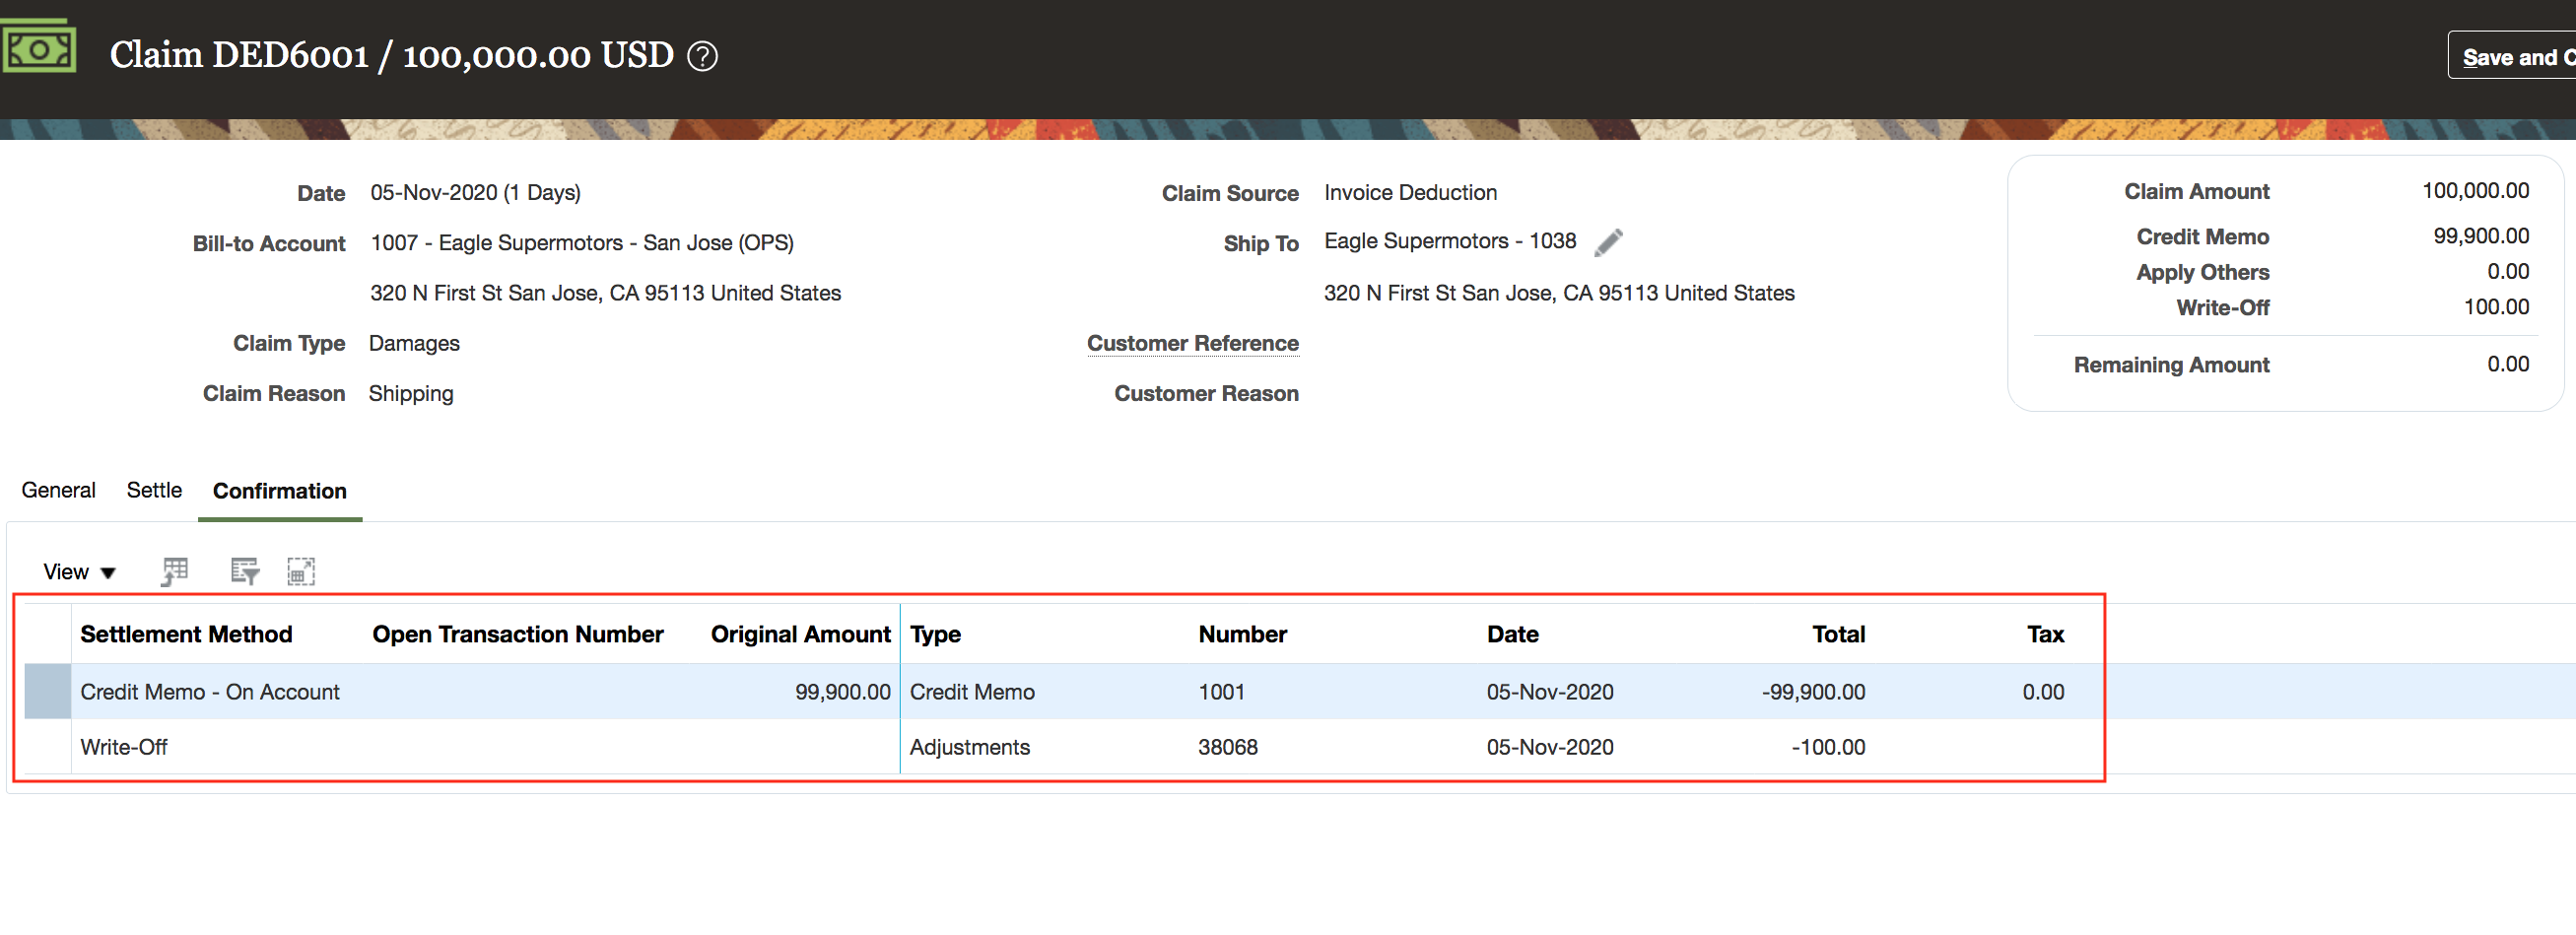2576x935 pixels.
Task: Click the Open Transaction Number column header
Action: click(x=517, y=634)
